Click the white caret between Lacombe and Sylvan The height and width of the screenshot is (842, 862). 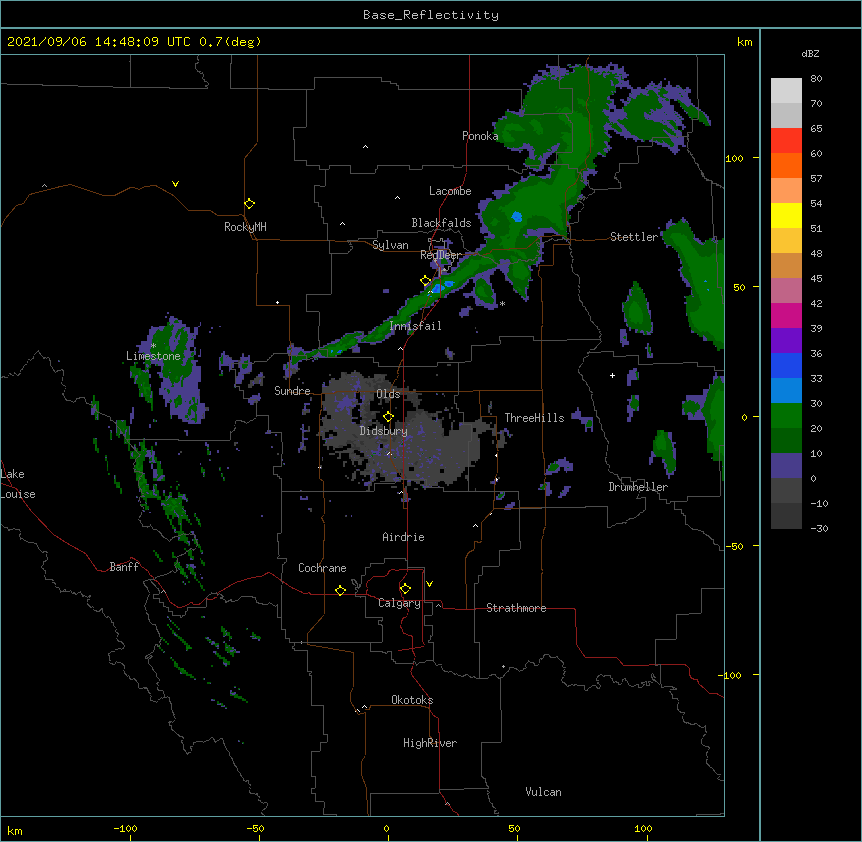tap(397, 197)
